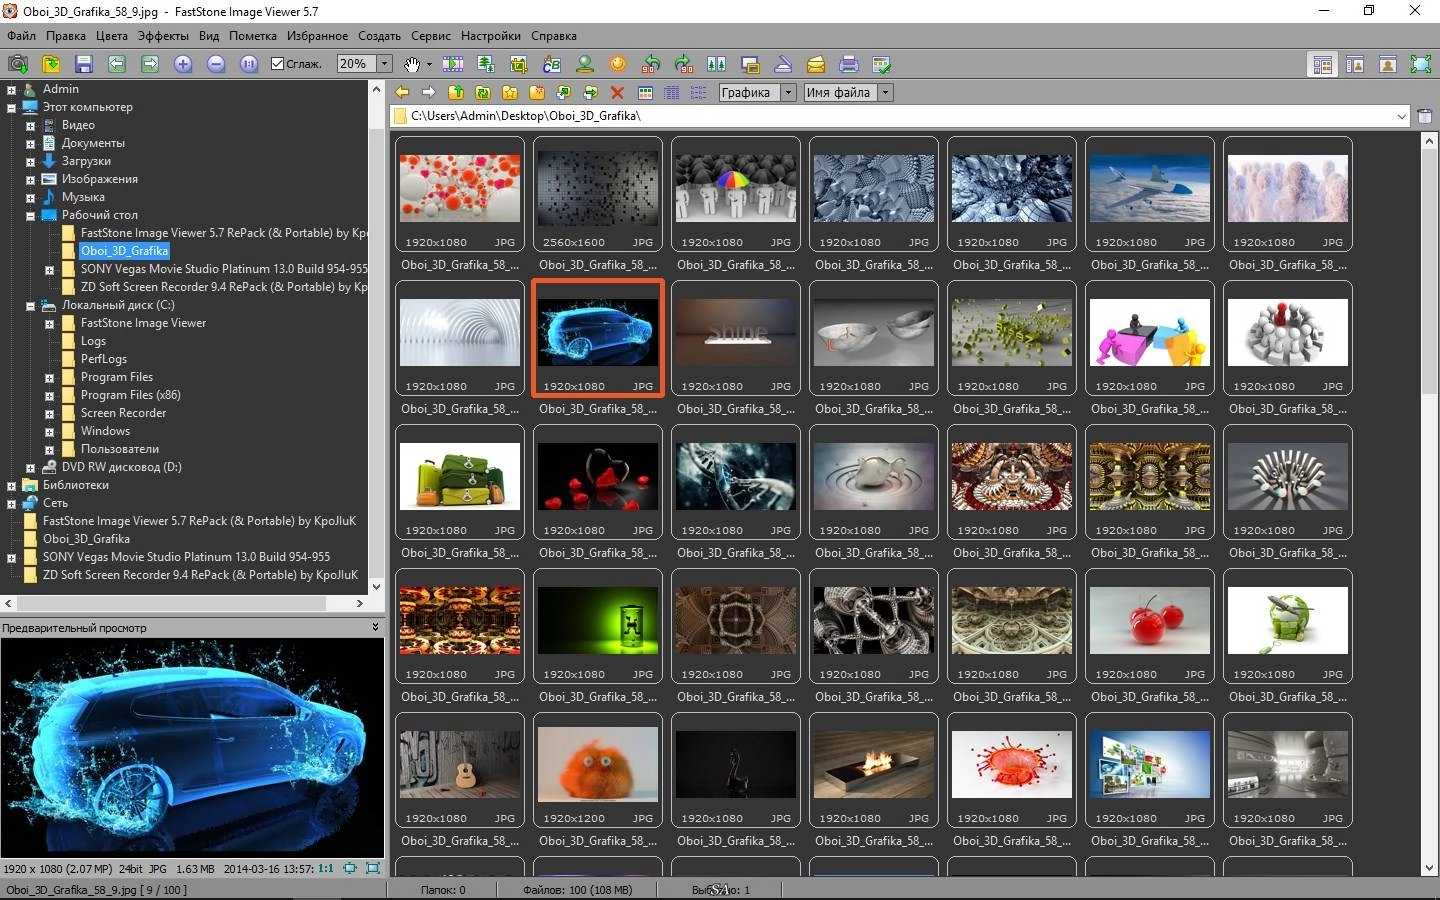Open the Правка menu
The height and width of the screenshot is (900, 1440).
tap(66, 36)
